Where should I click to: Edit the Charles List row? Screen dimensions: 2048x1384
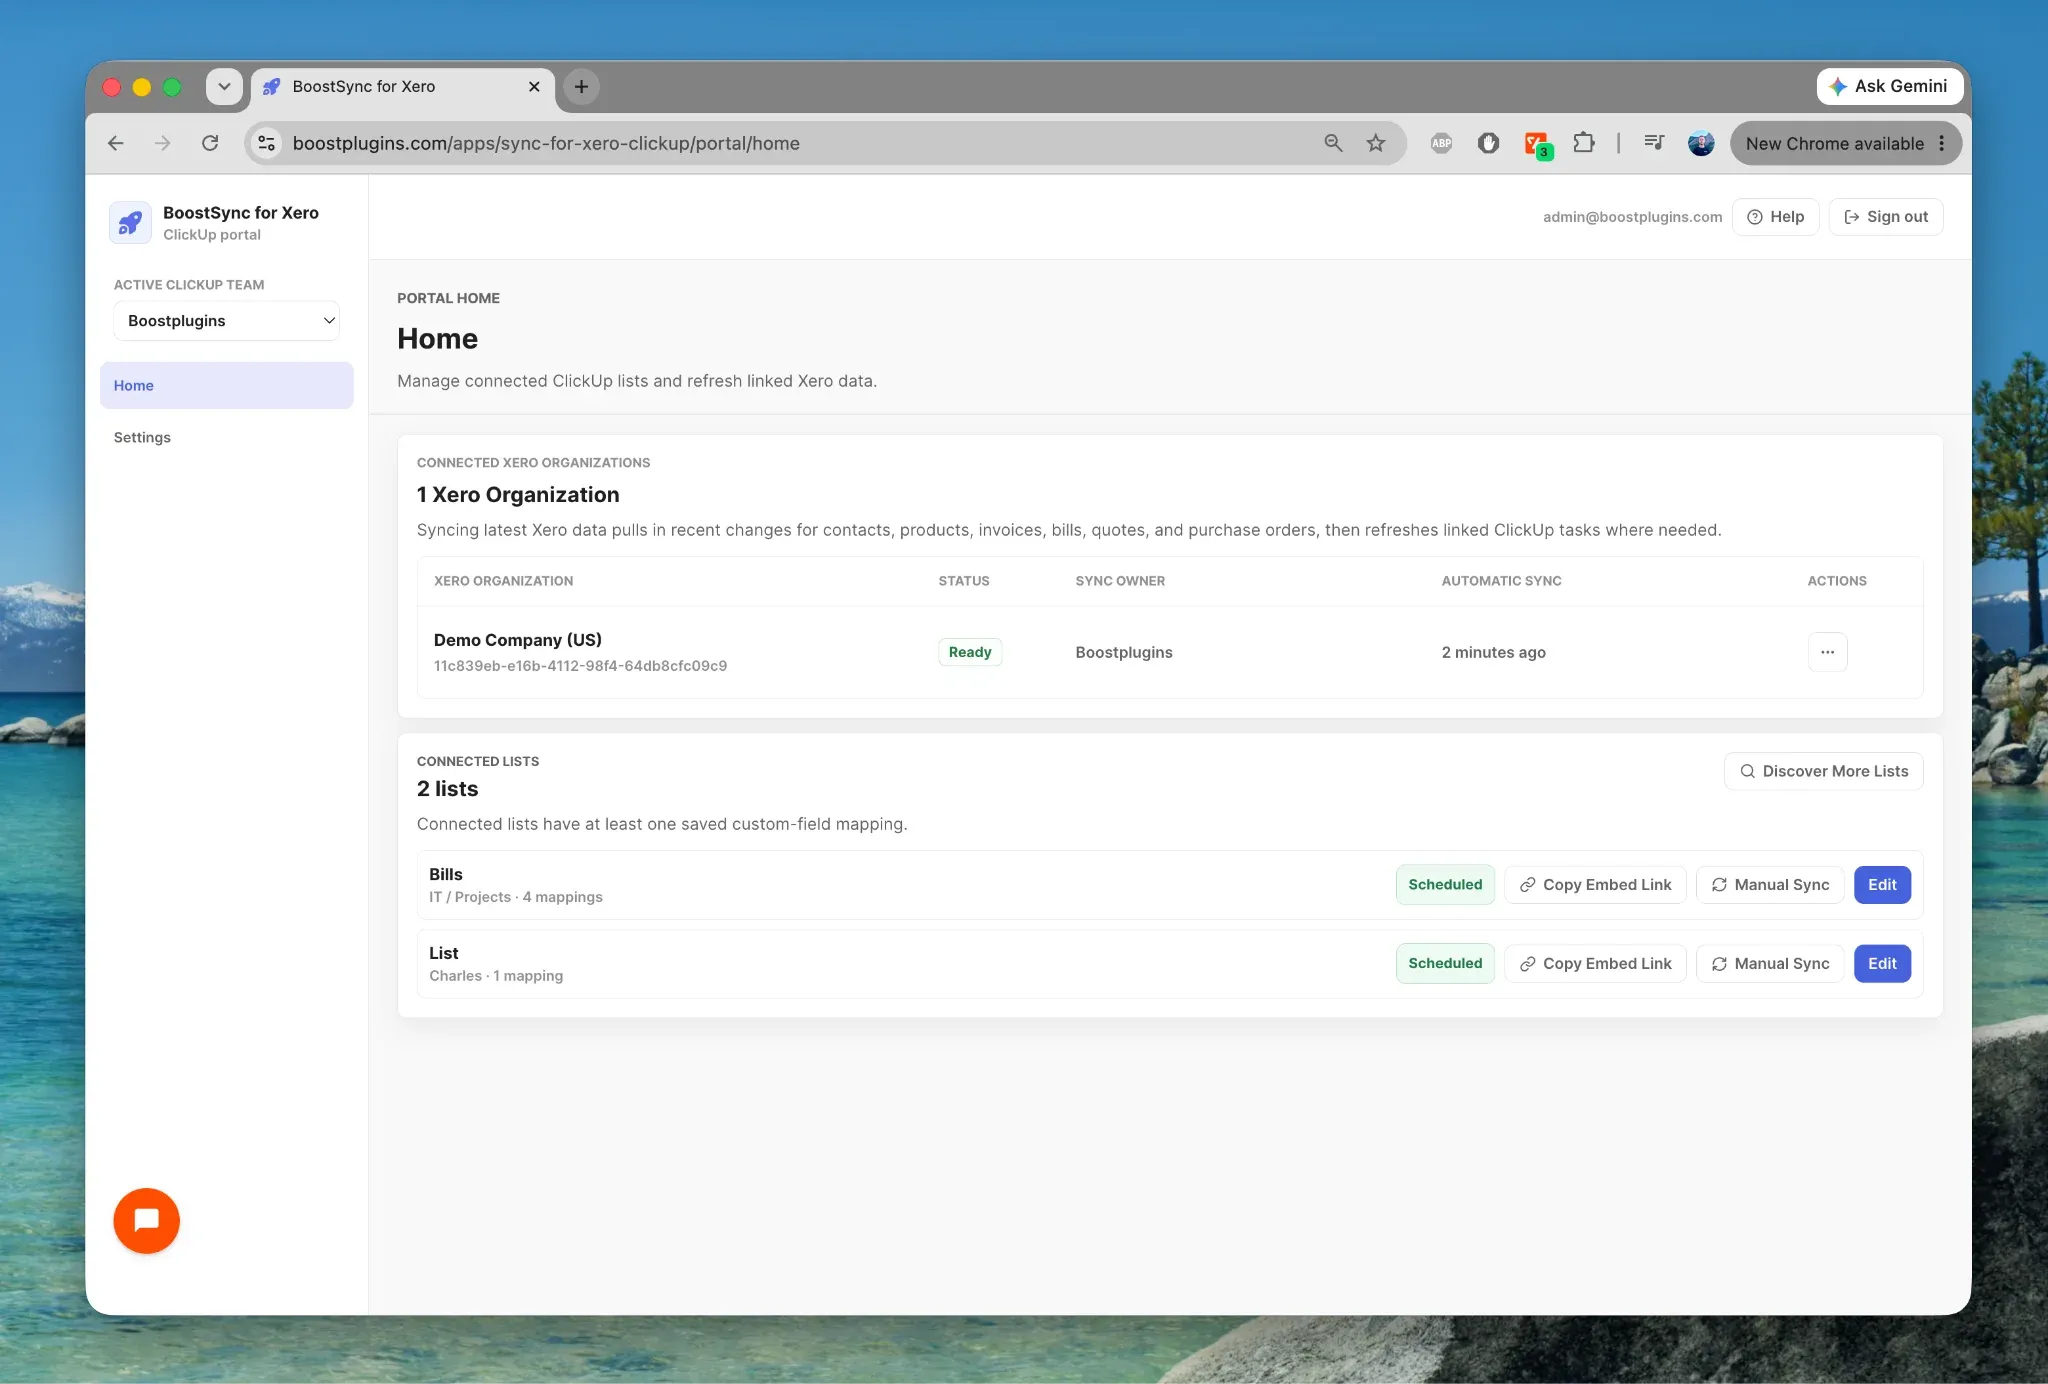pyautogui.click(x=1882, y=964)
